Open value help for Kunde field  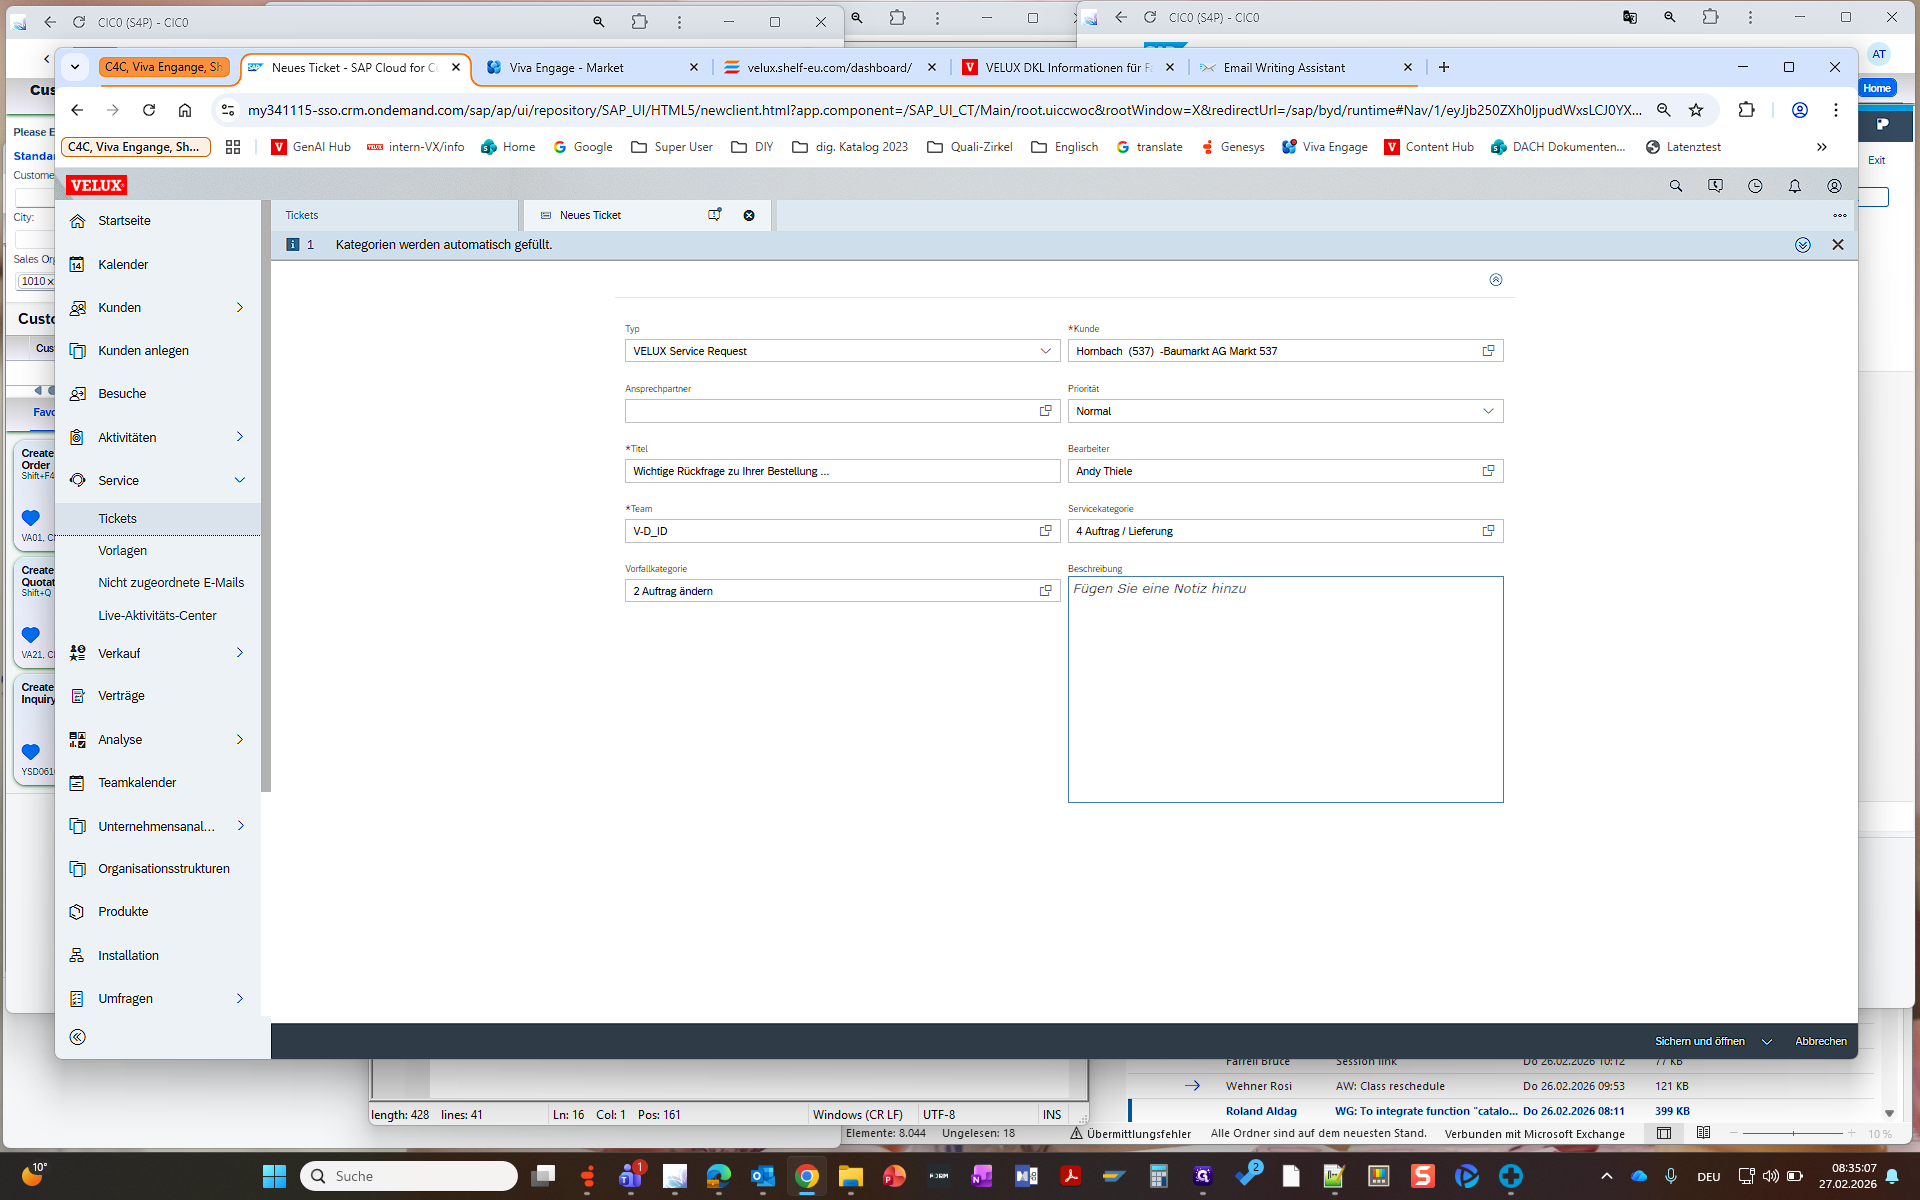pyautogui.click(x=1488, y=351)
